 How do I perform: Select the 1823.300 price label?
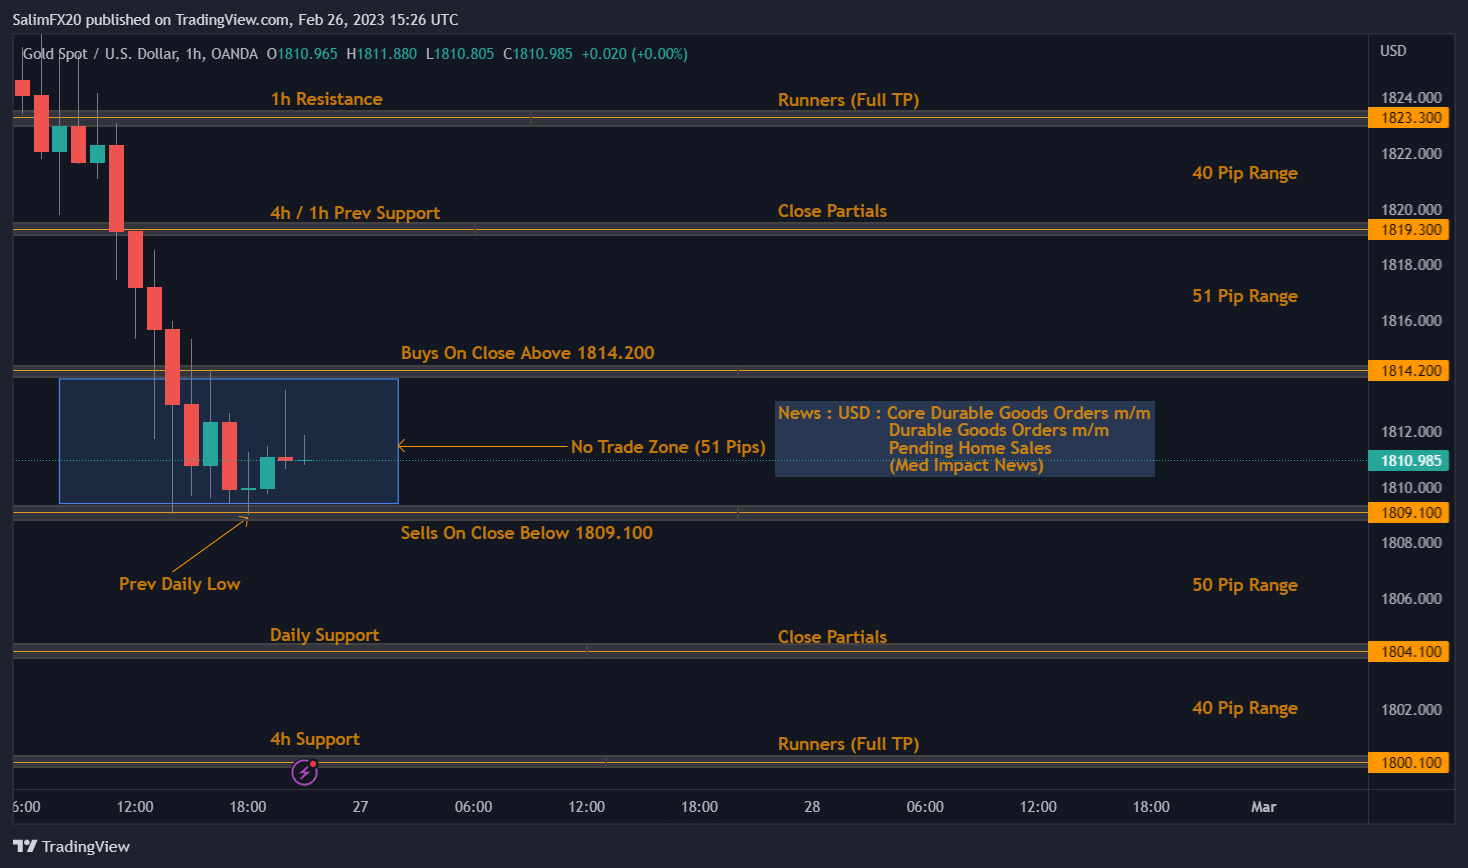tap(1410, 118)
